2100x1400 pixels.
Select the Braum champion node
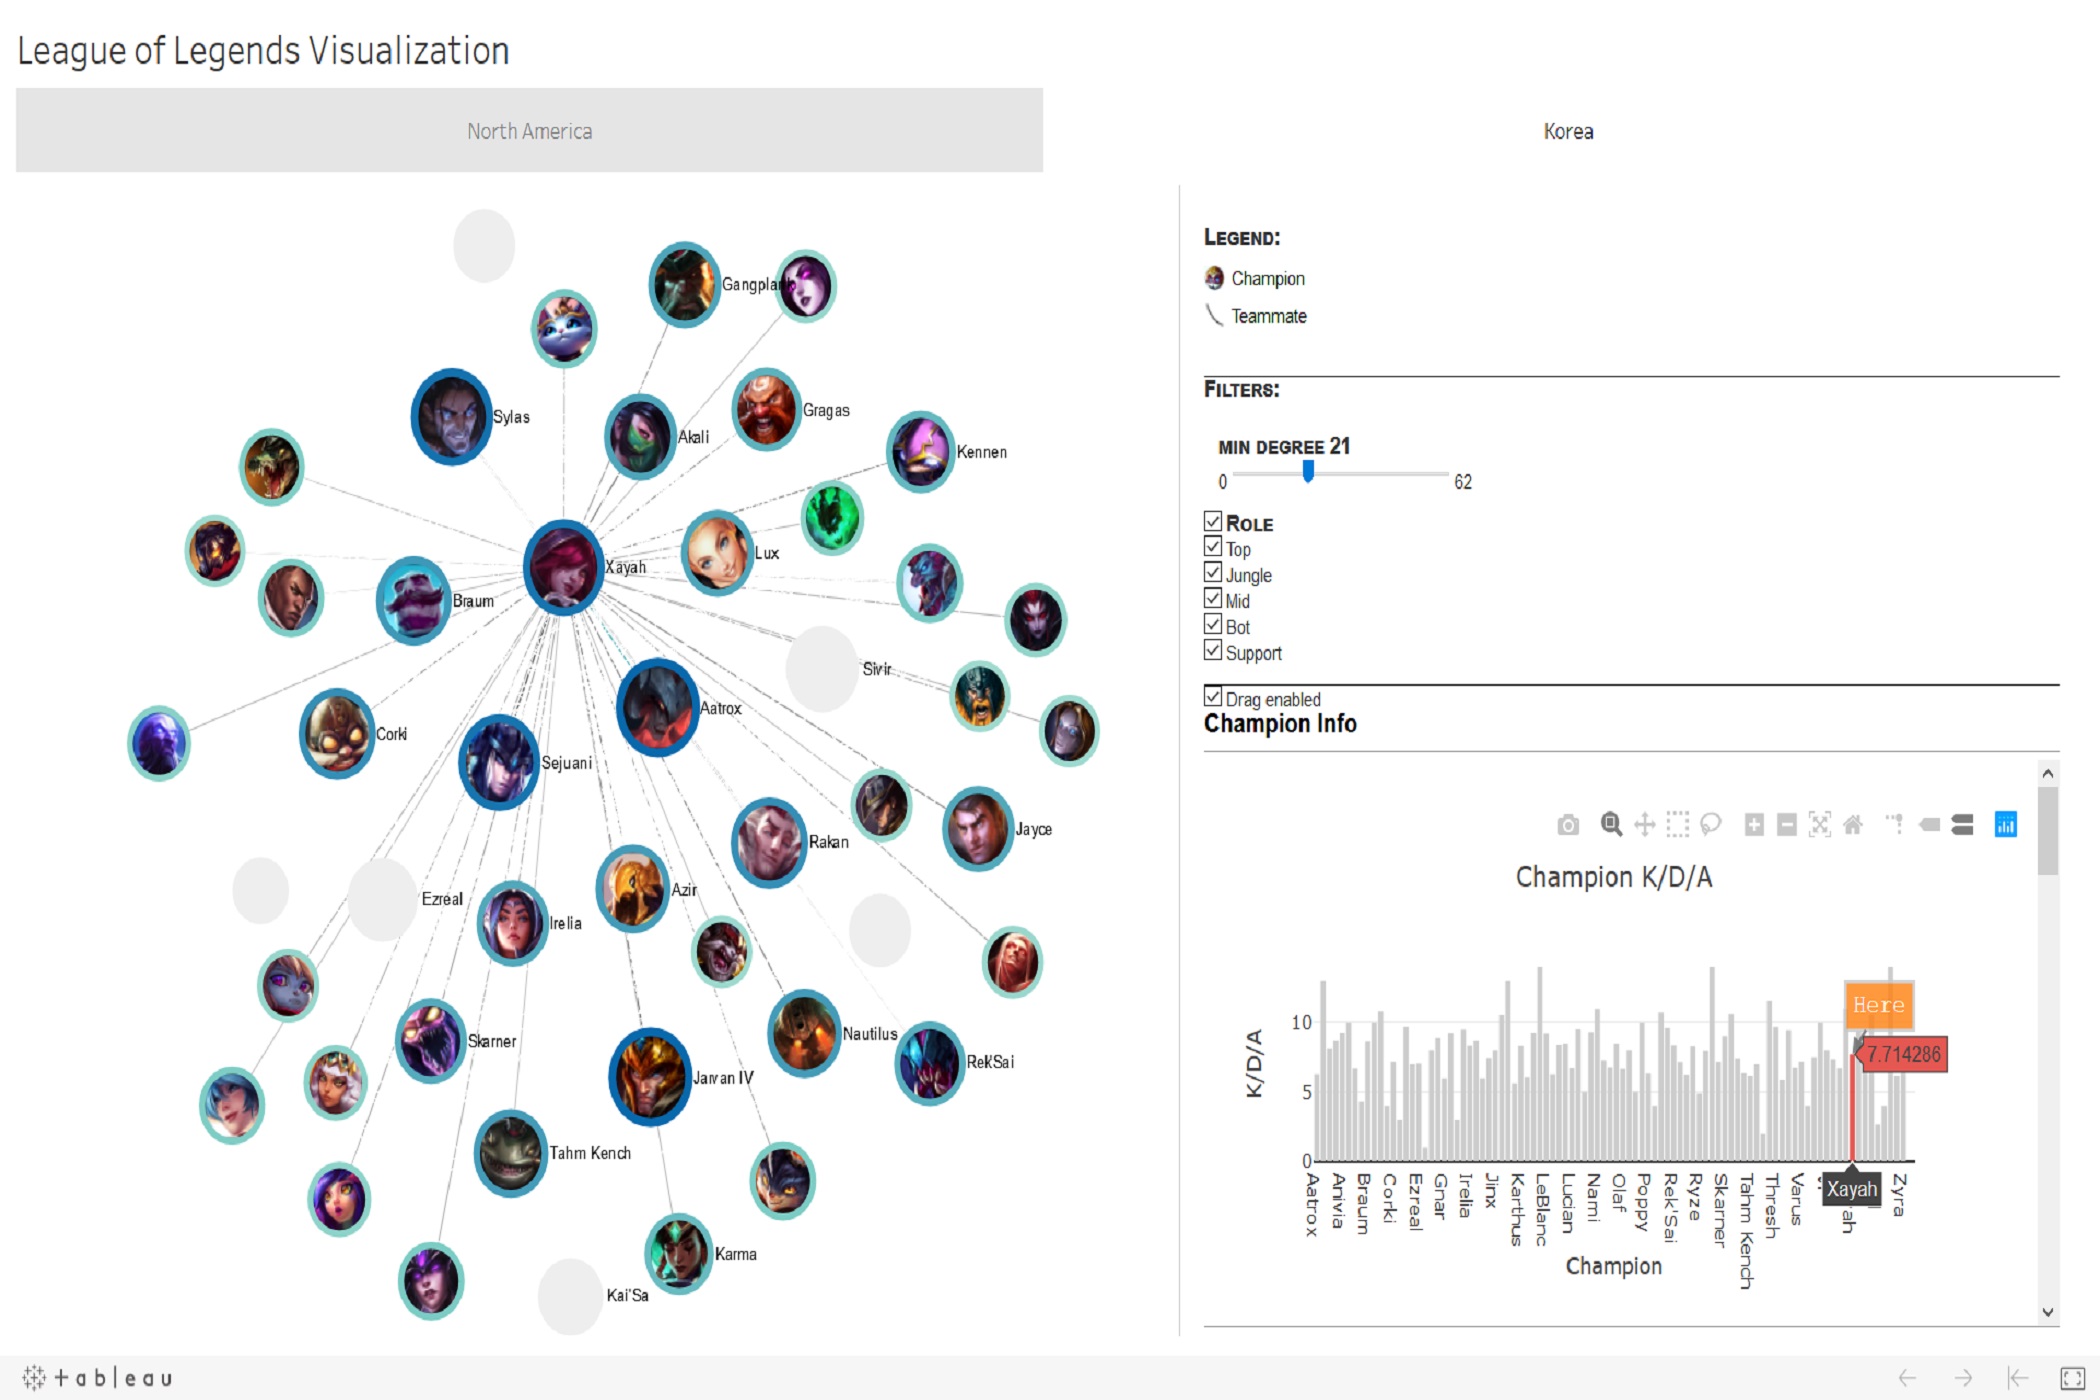click(413, 600)
